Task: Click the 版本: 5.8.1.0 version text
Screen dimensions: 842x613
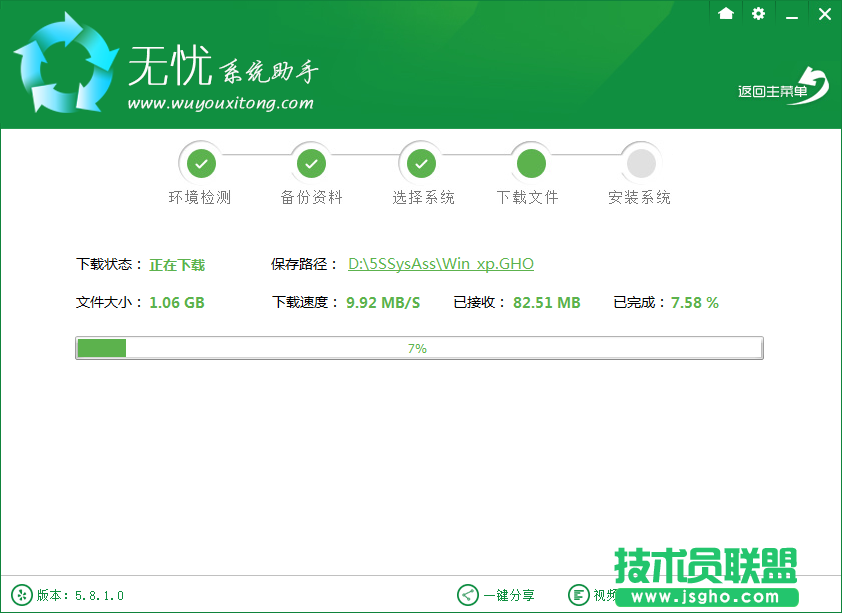Action: pyautogui.click(x=80, y=596)
